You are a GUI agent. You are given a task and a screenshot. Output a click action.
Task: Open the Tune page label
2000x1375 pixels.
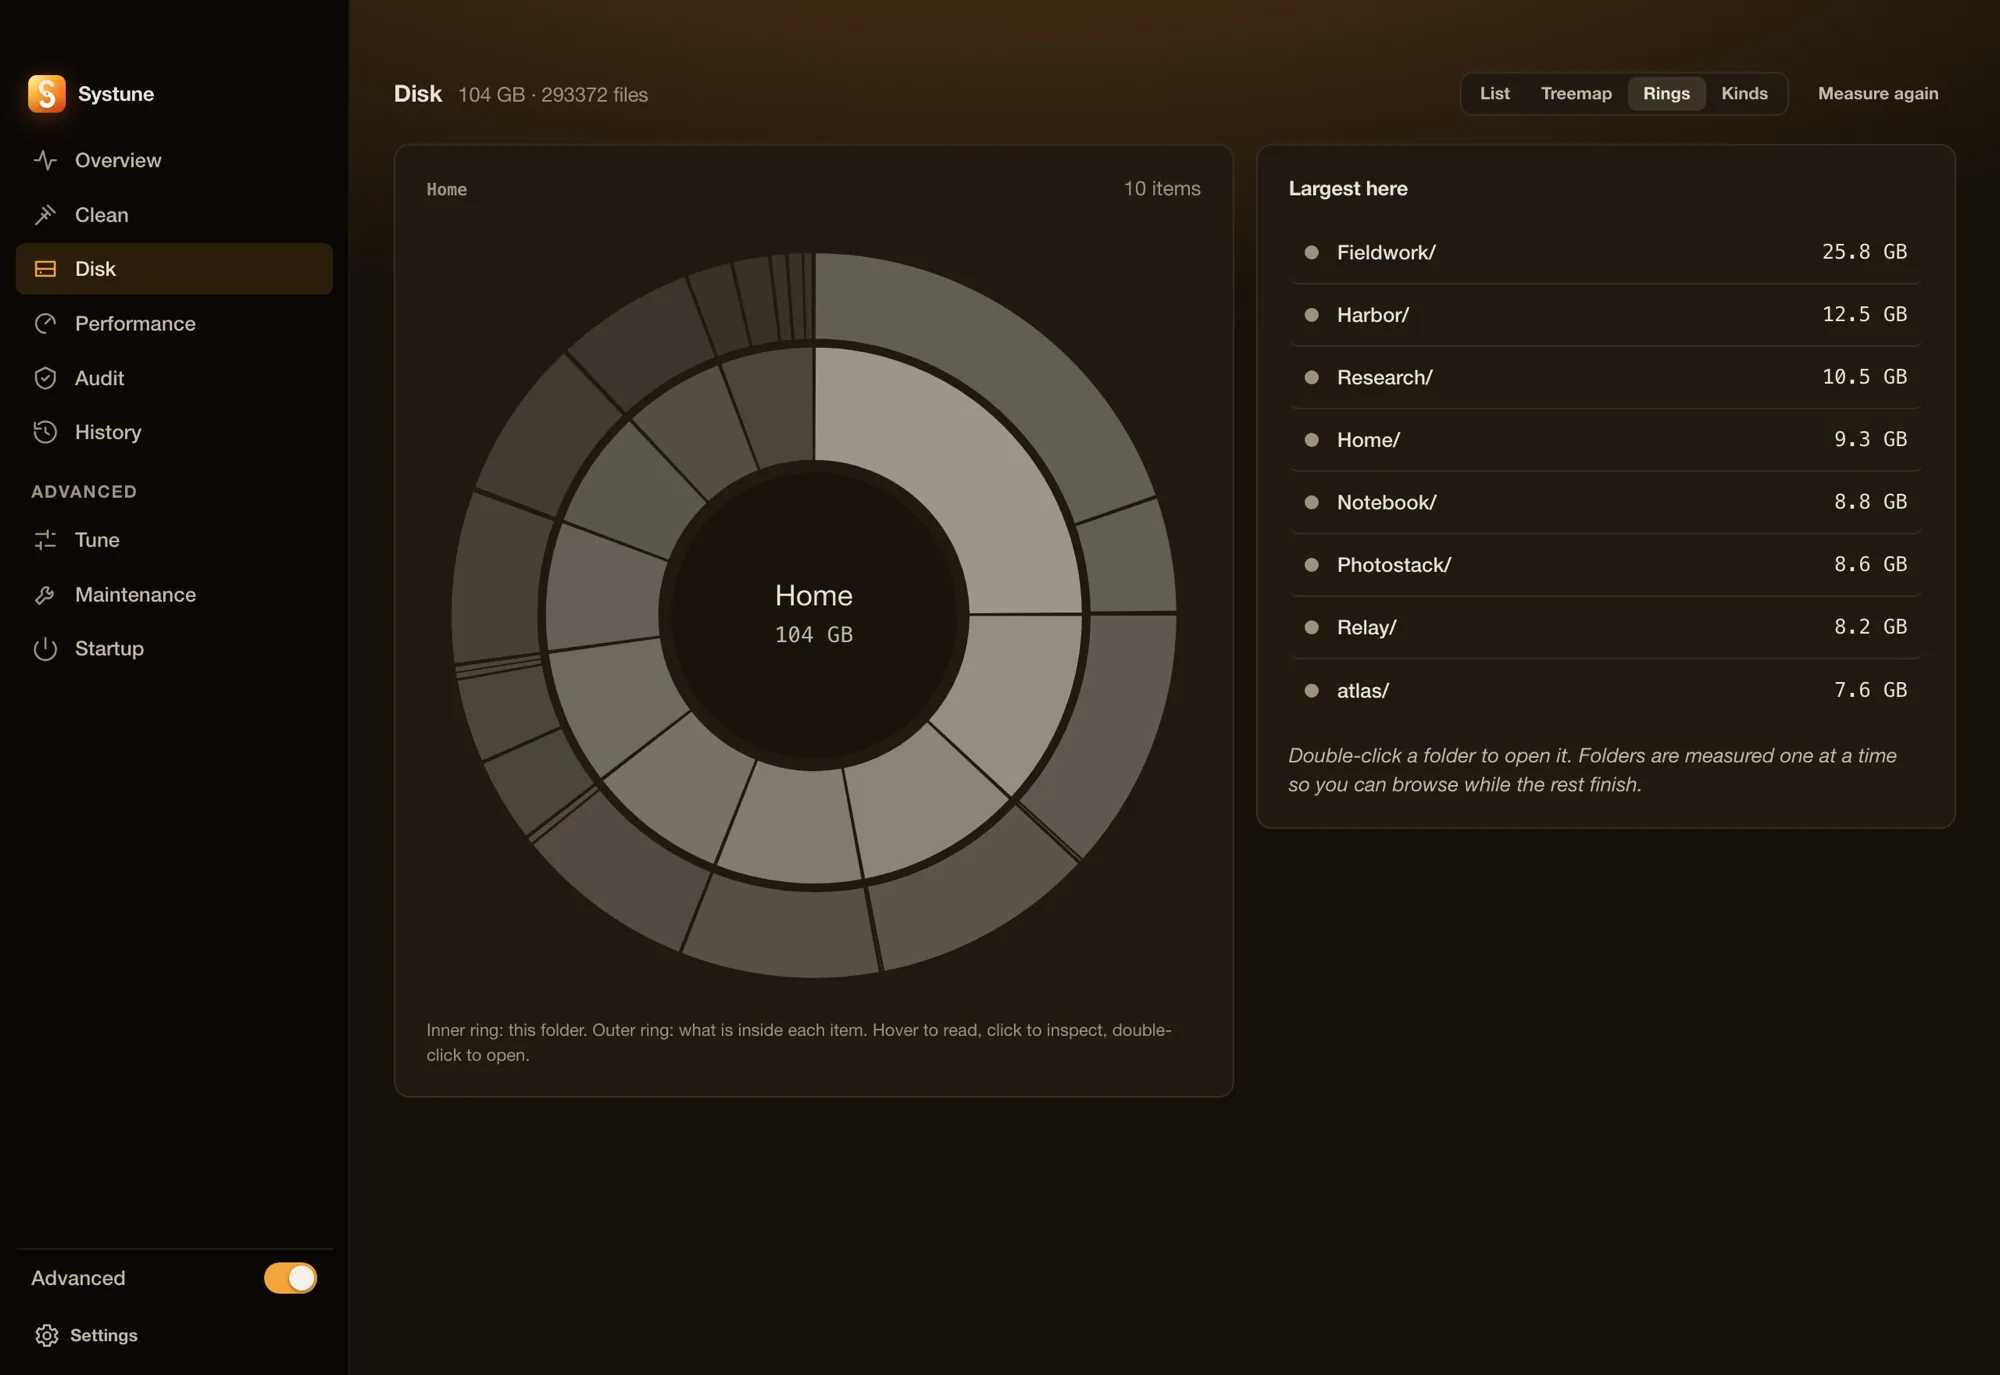click(97, 540)
